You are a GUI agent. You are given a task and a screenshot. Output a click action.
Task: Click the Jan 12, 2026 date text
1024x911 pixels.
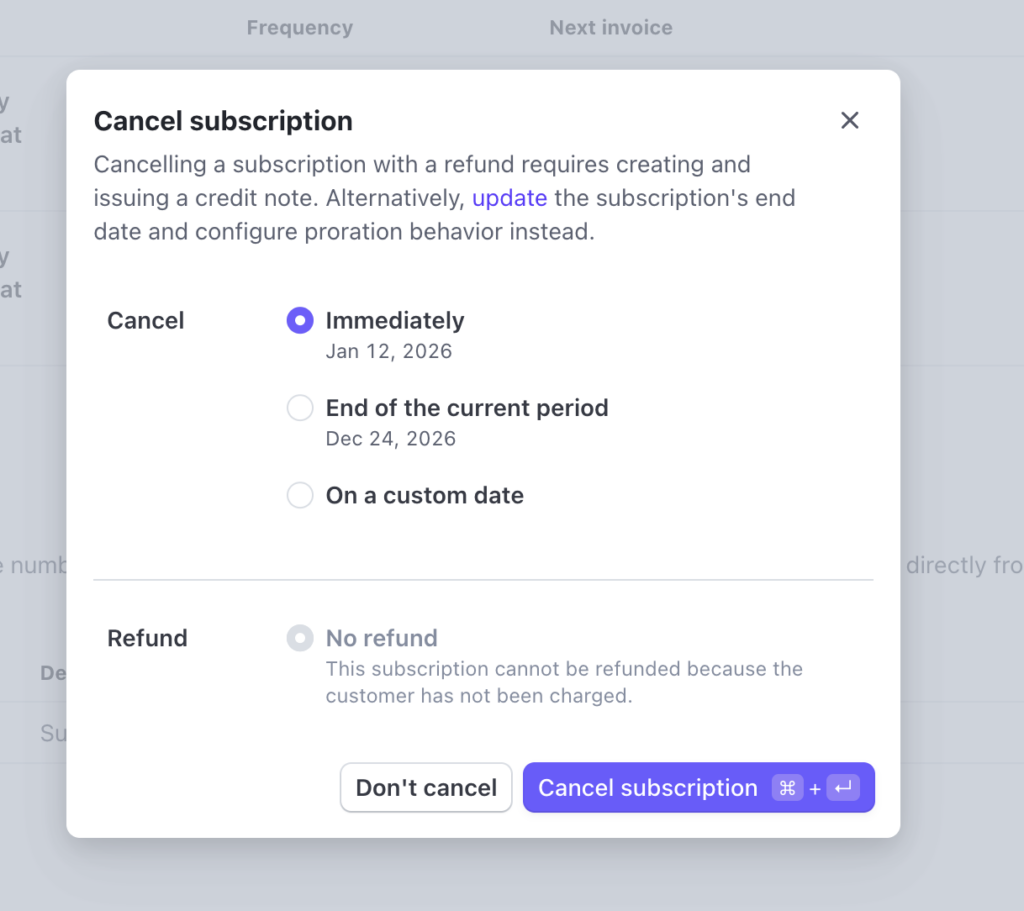pos(389,351)
